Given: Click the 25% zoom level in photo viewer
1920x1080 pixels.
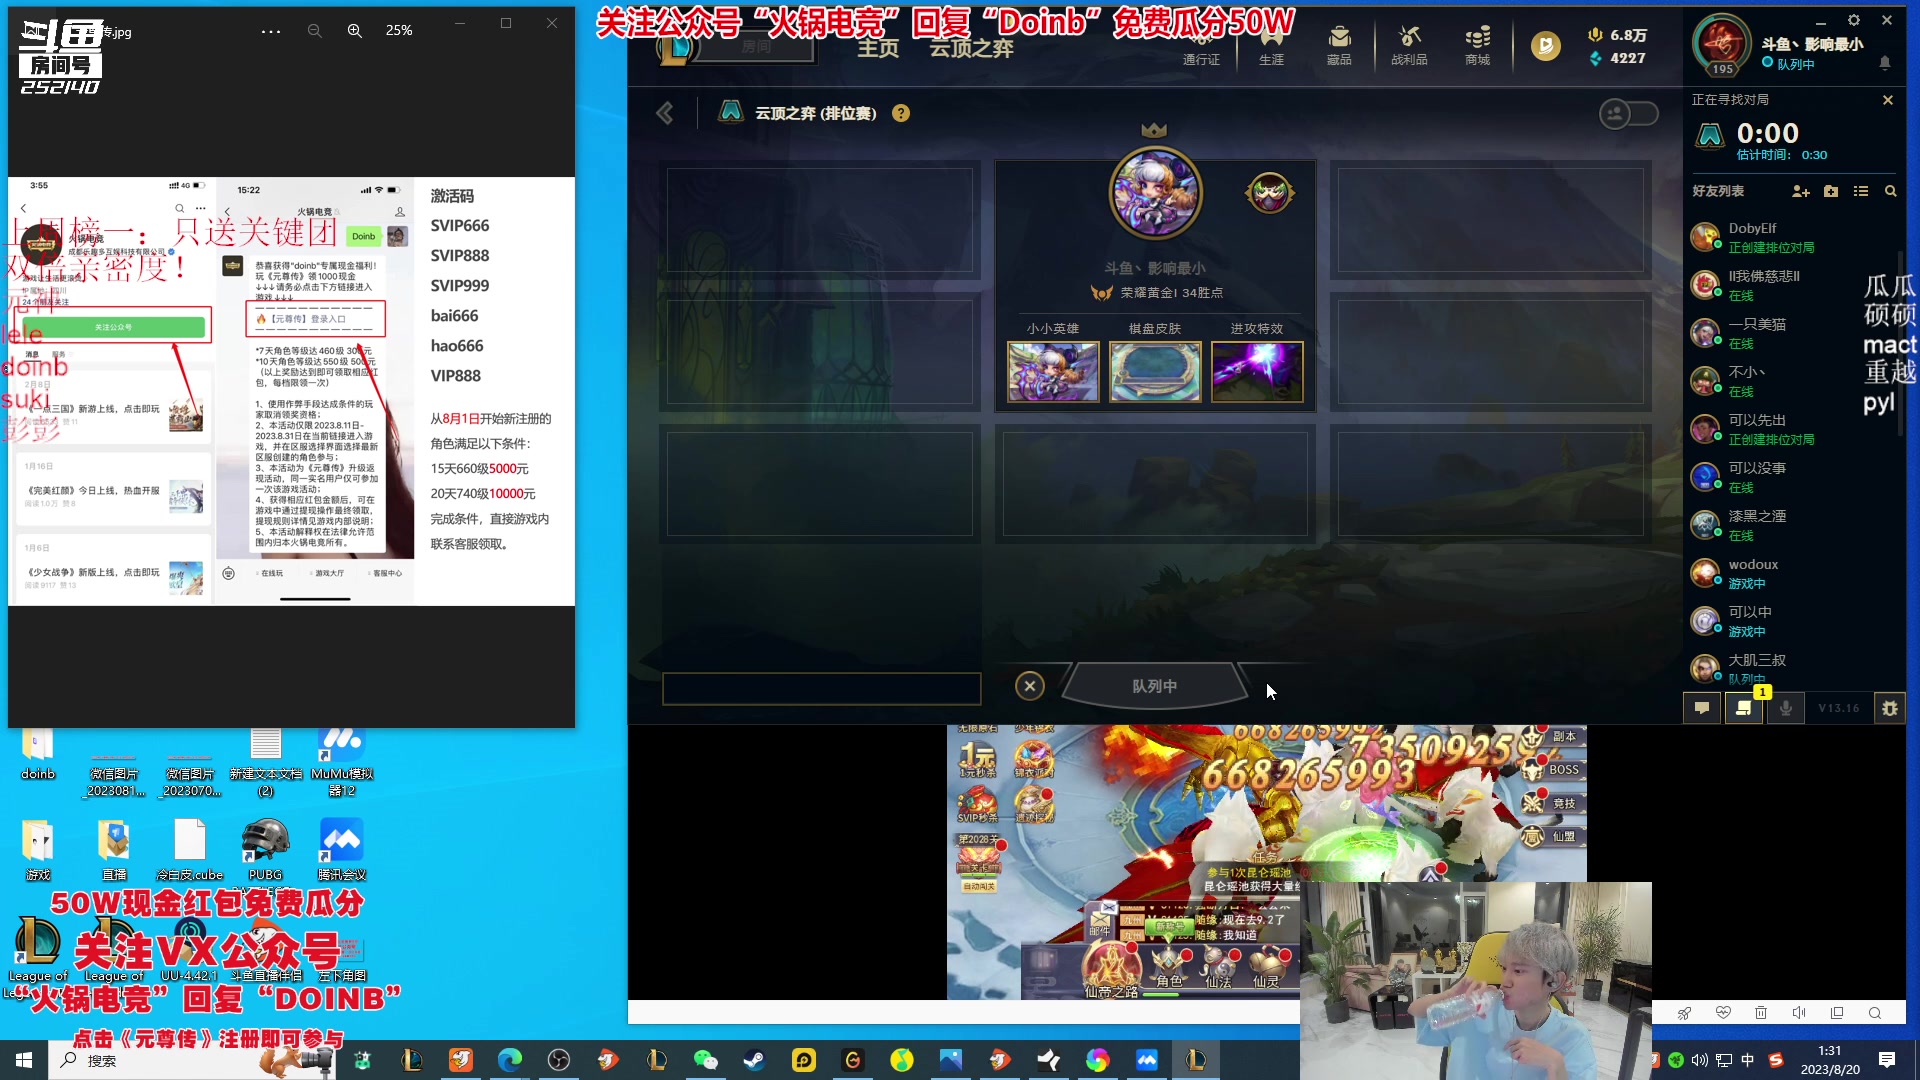Looking at the screenshot, I should pos(399,31).
